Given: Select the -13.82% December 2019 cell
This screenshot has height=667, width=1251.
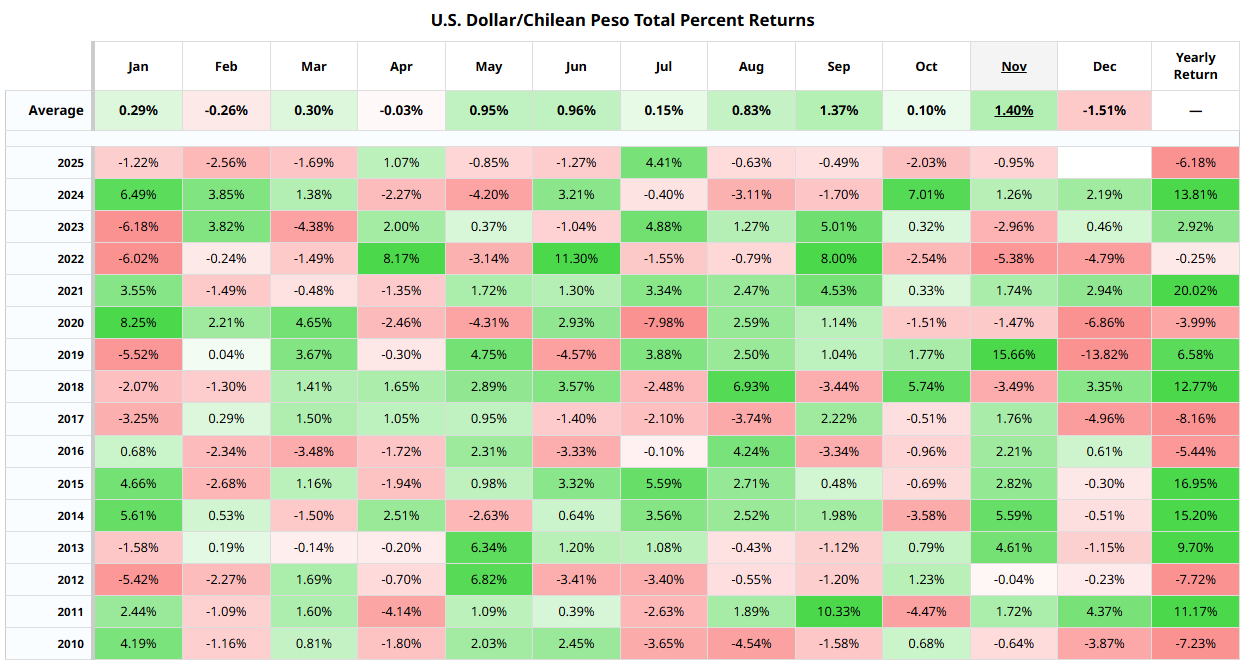Looking at the screenshot, I should click(x=1104, y=355).
